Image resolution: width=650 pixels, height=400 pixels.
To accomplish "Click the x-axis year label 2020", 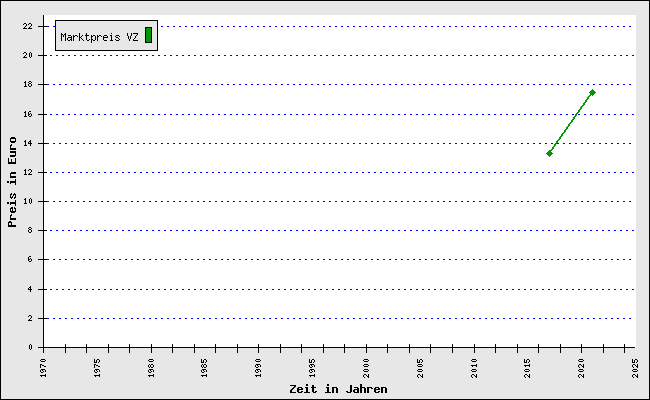I will pos(581,368).
